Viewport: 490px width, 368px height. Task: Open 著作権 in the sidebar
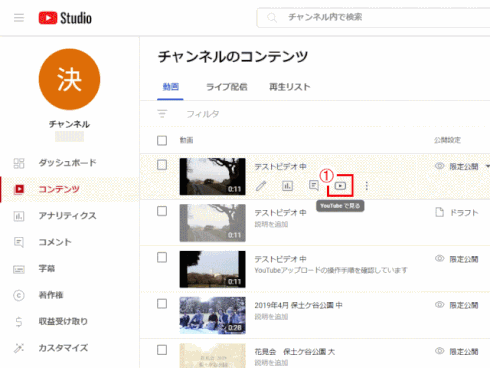[x=69, y=295]
